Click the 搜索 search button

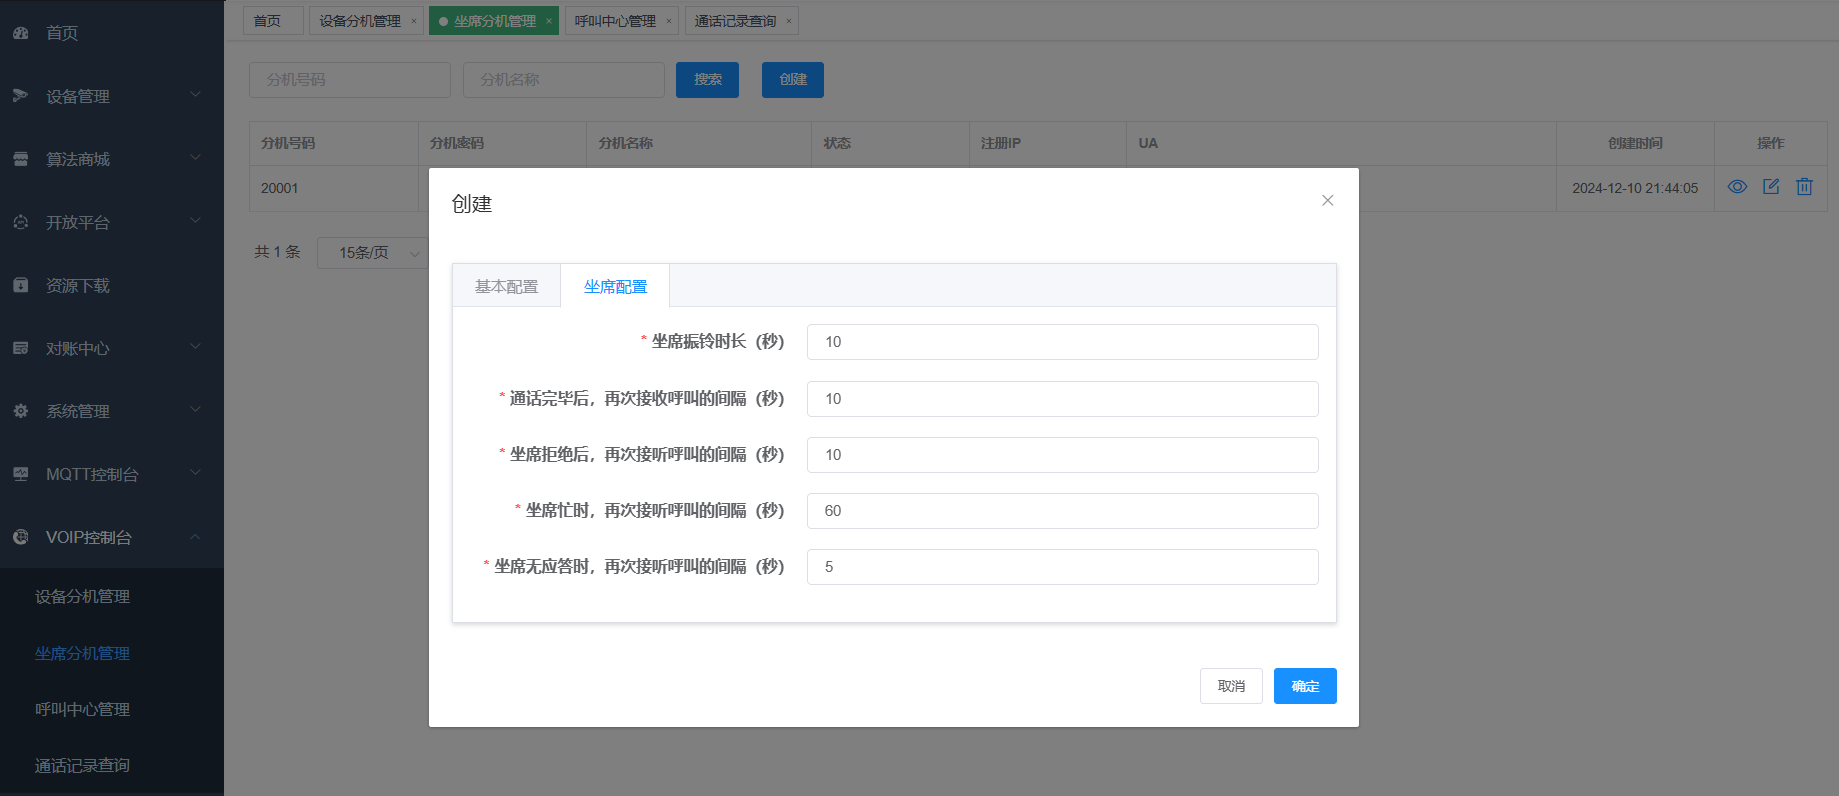point(708,80)
